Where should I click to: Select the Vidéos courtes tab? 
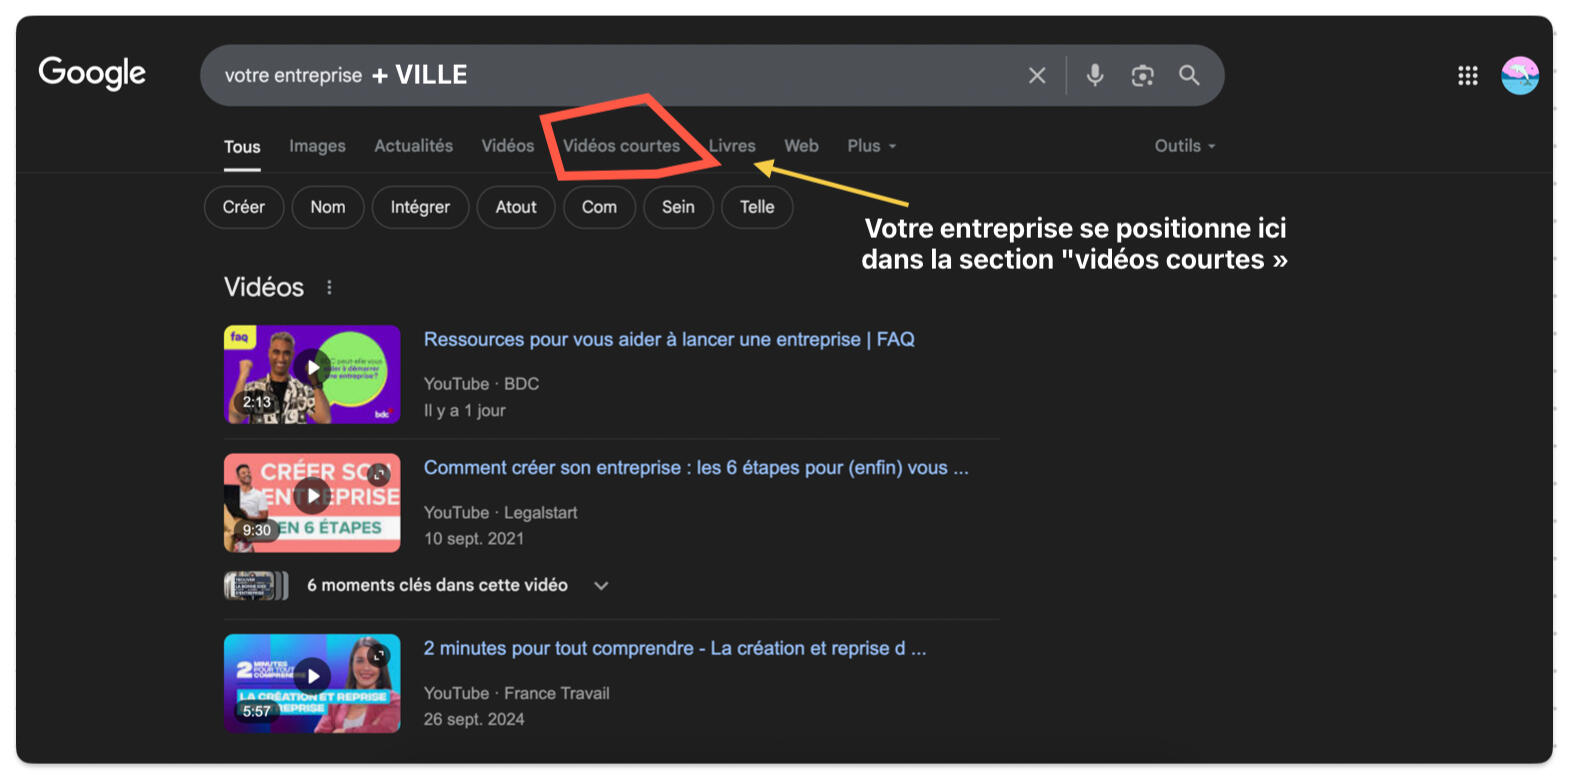(621, 146)
